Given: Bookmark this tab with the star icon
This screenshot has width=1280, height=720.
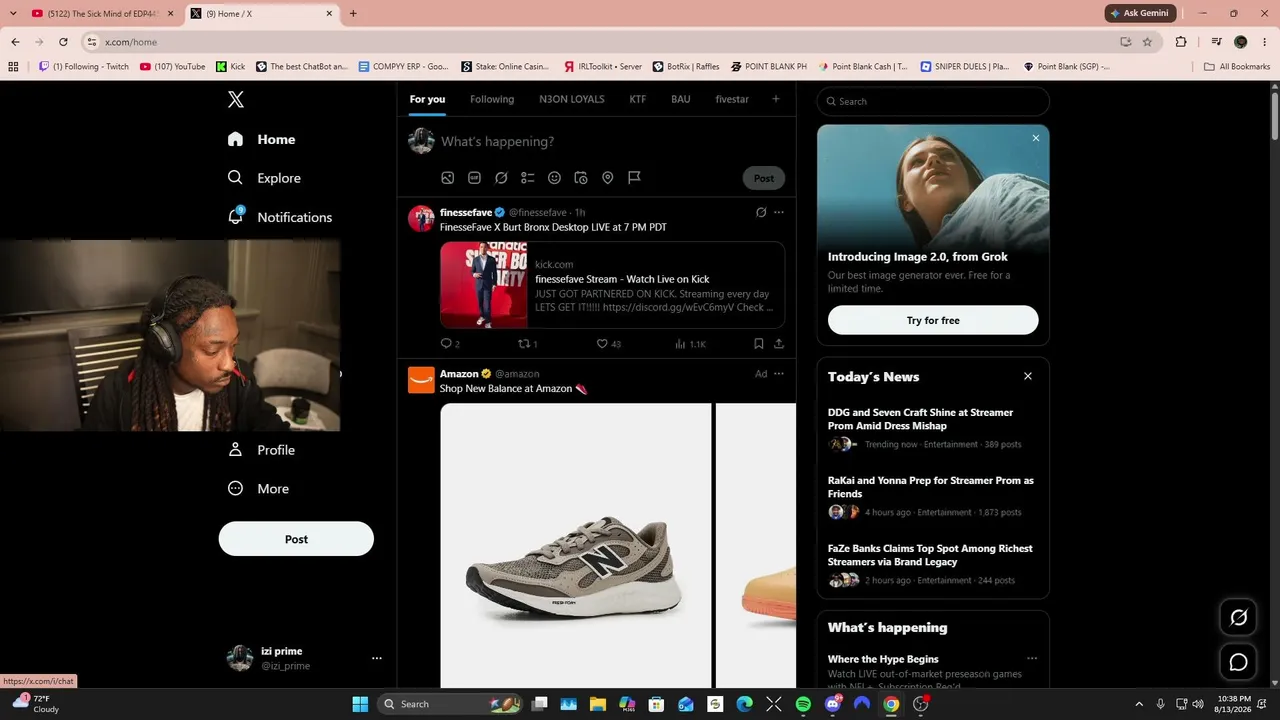Looking at the screenshot, I should point(1147,42).
